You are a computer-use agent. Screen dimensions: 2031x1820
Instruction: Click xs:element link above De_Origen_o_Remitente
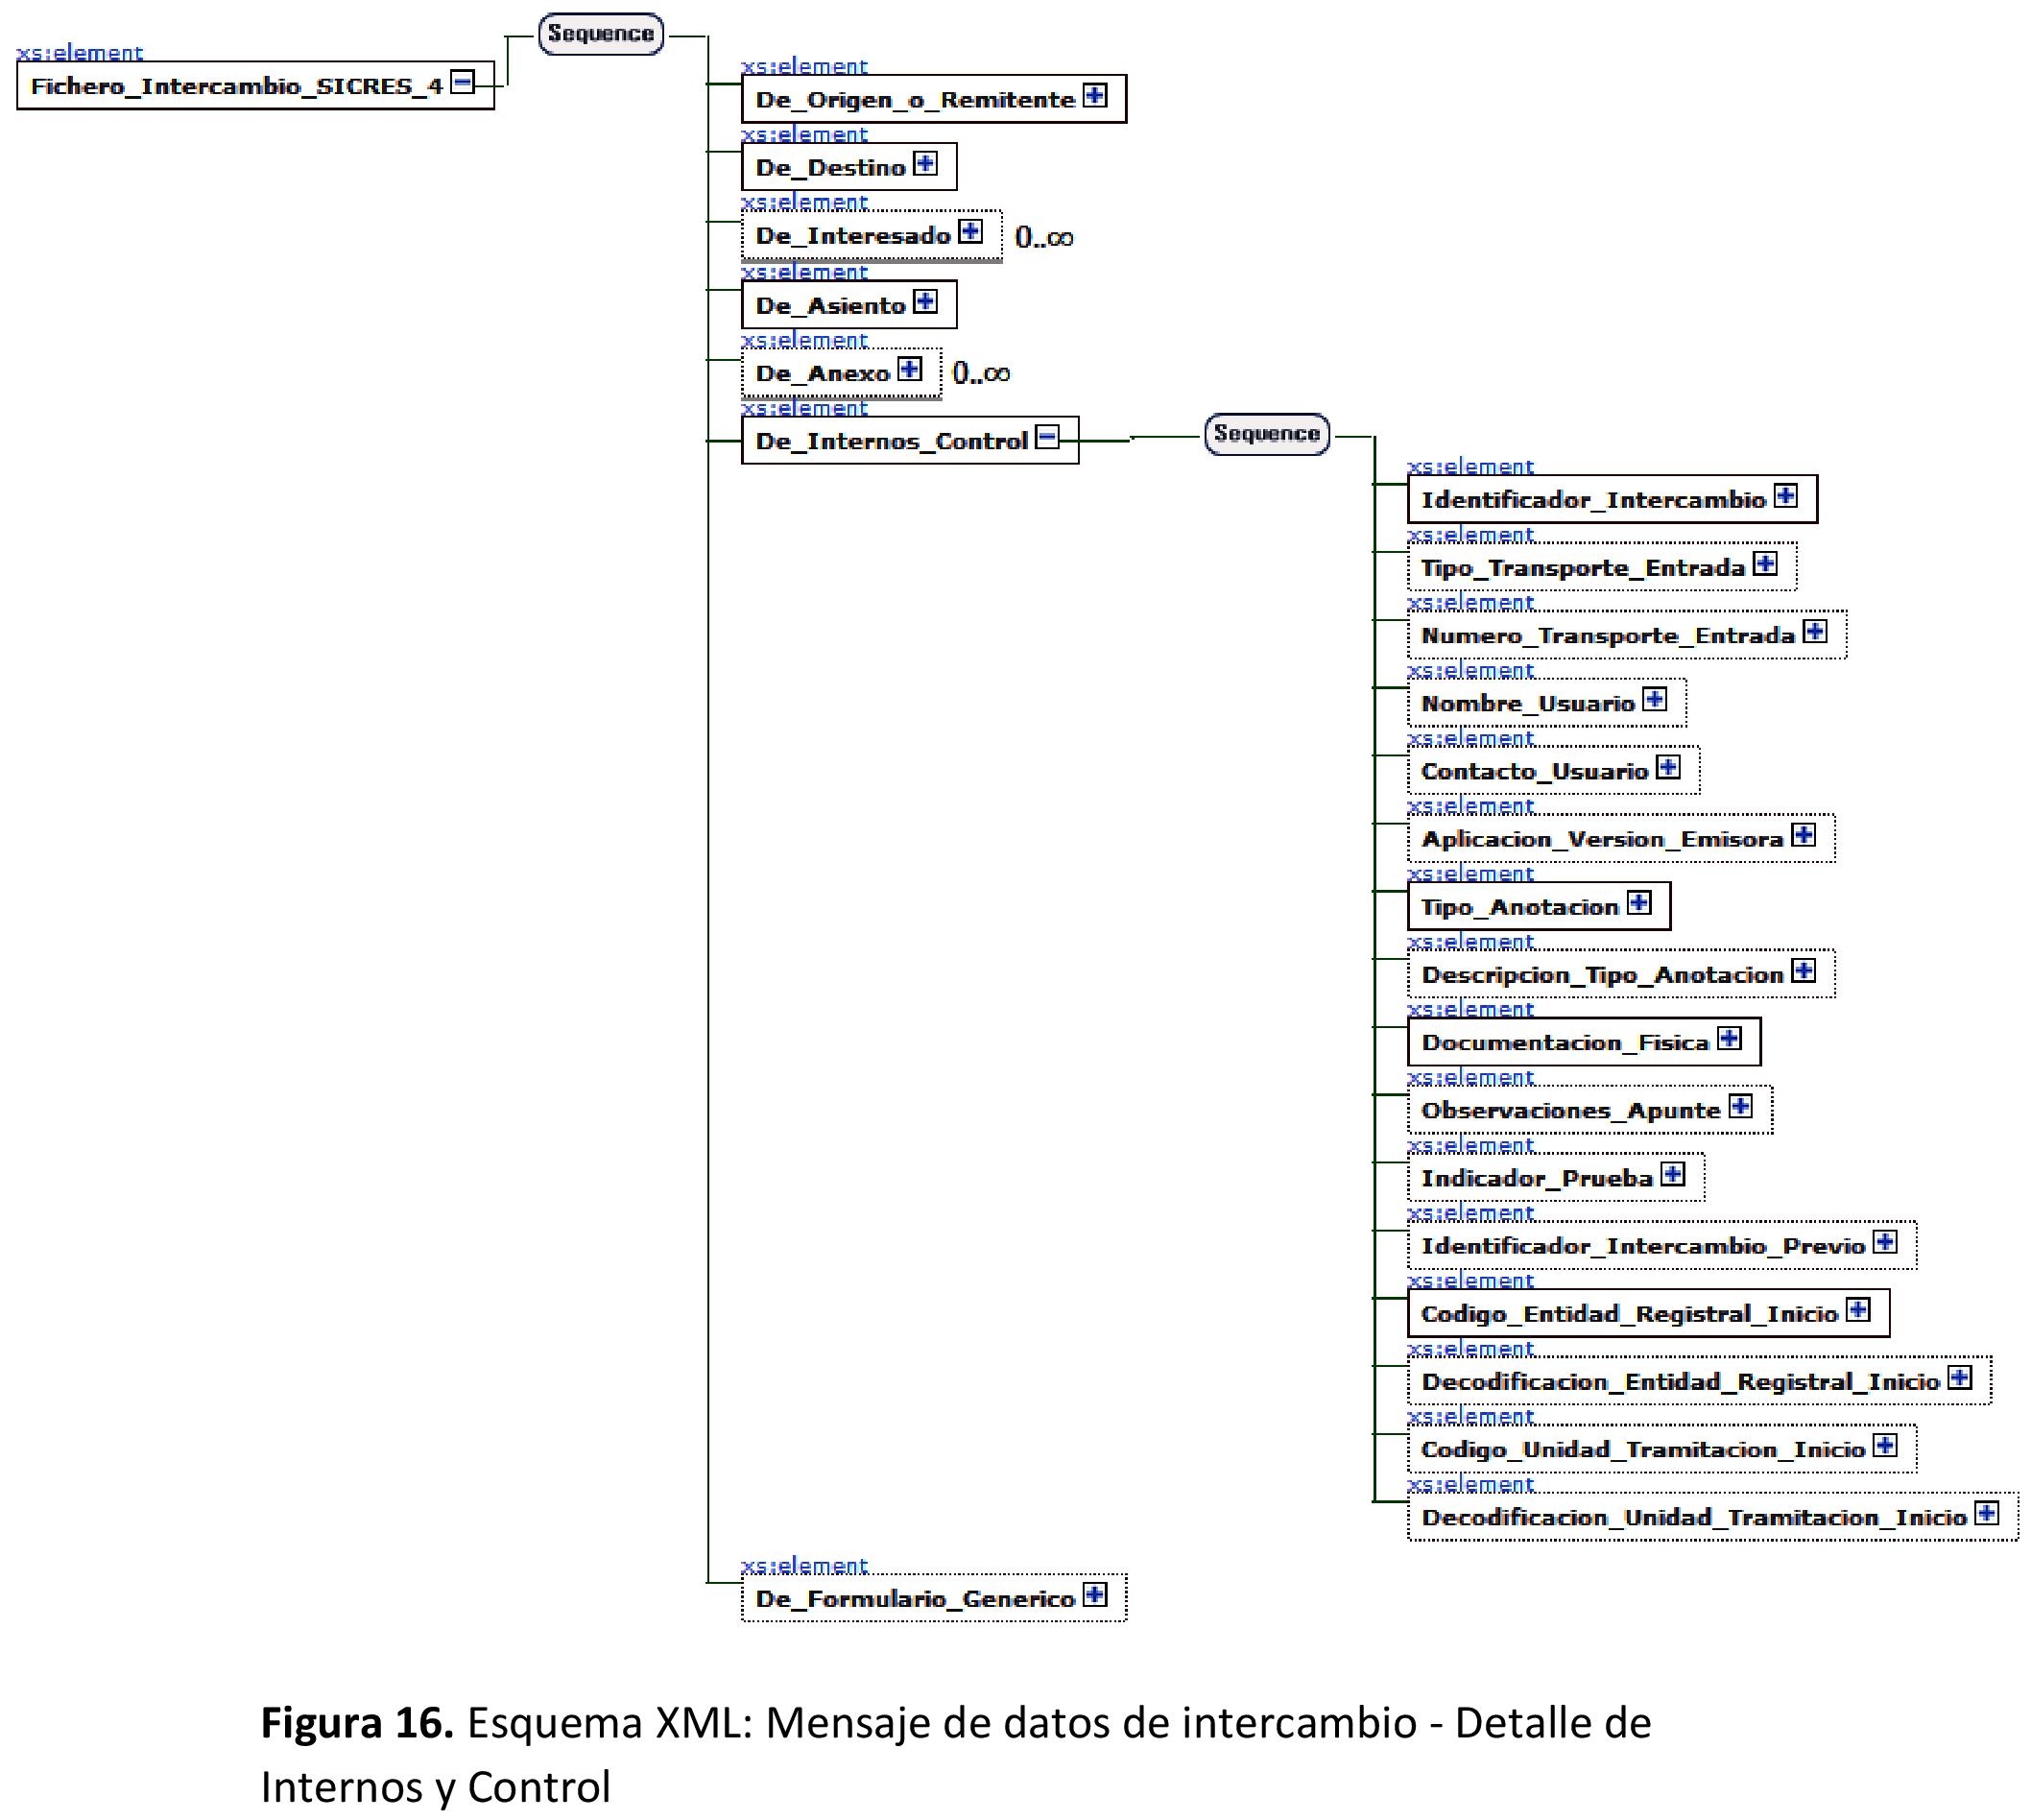tap(805, 66)
